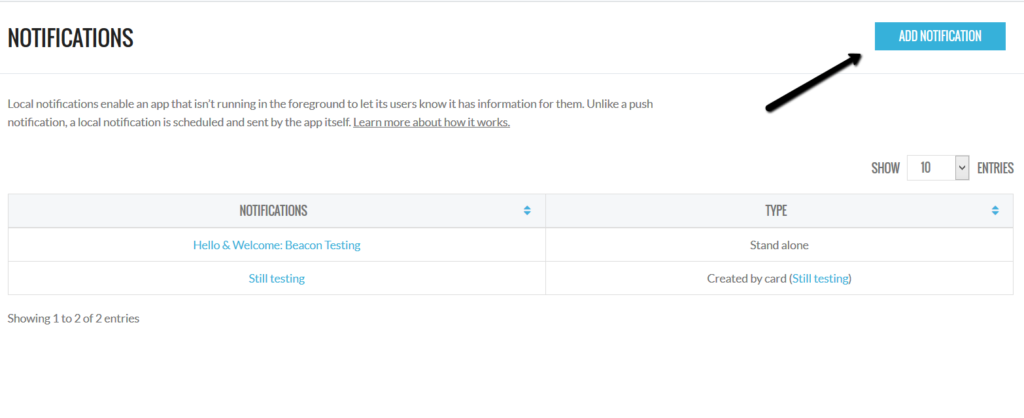Sort table by the Type header label
This screenshot has height=418, width=1024.
click(775, 211)
